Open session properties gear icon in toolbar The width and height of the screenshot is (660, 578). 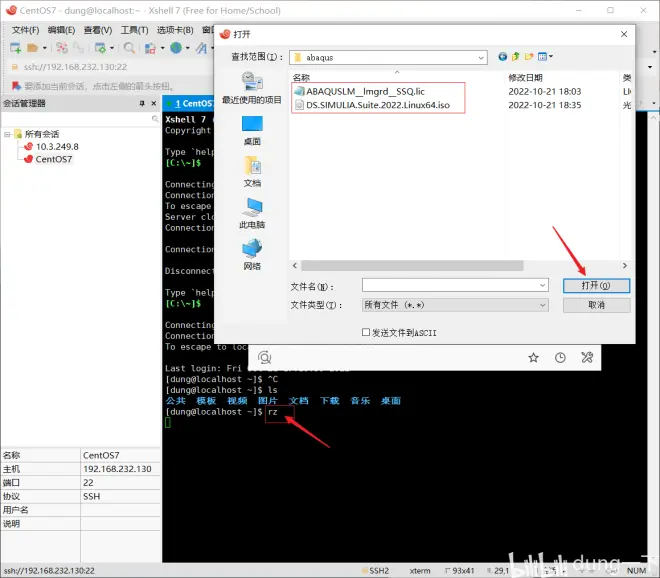click(100, 48)
